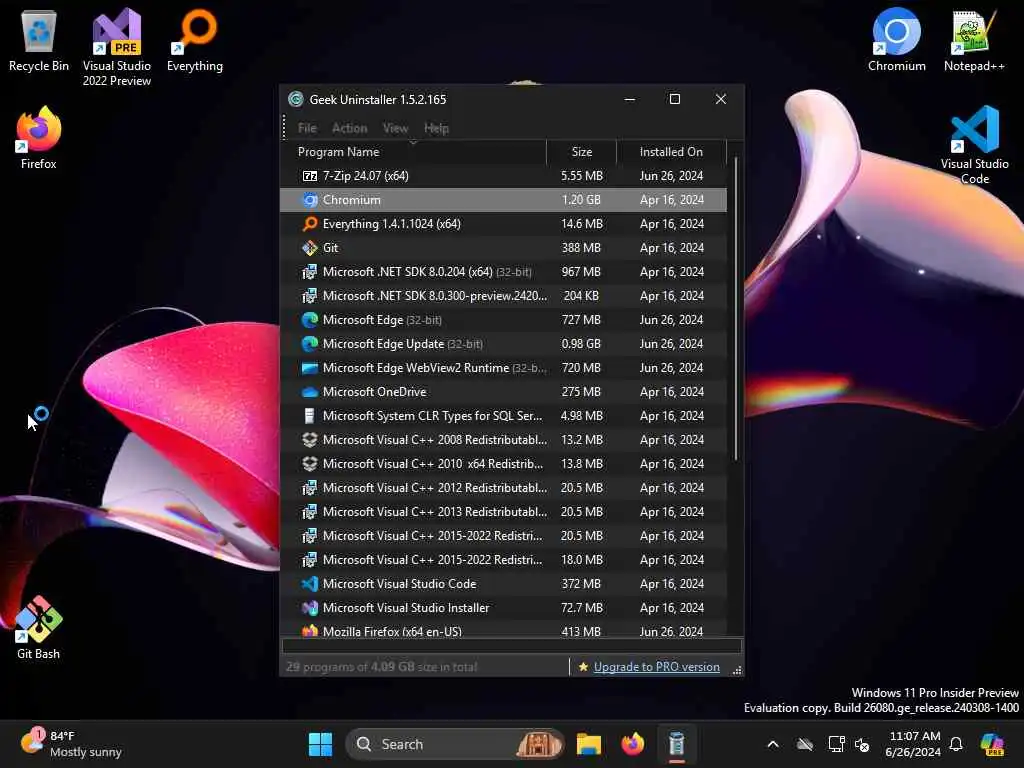Viewport: 1024px width, 768px height.
Task: Select the Recycle Bin desktop icon
Action: [39, 41]
